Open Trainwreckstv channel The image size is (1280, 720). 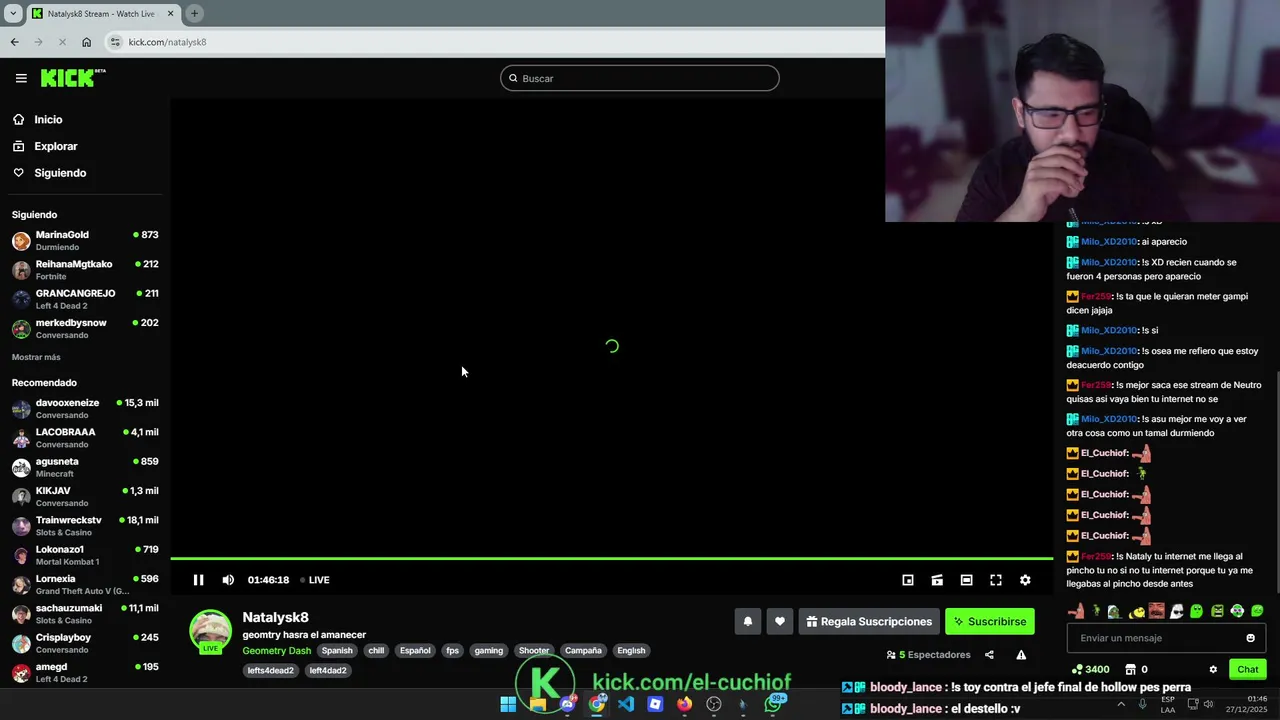85,526
